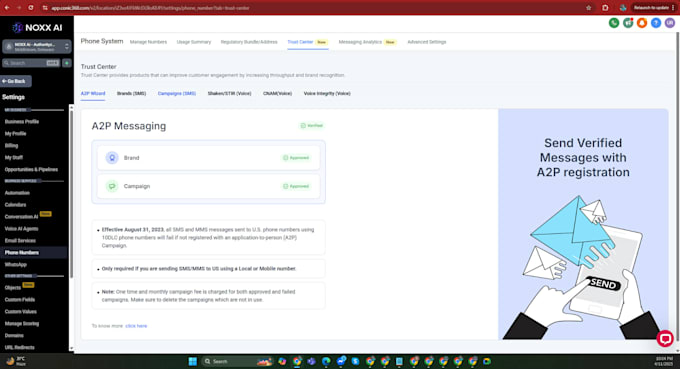Open the Usage Summary tab
680x369 pixels.
pyautogui.click(x=194, y=42)
